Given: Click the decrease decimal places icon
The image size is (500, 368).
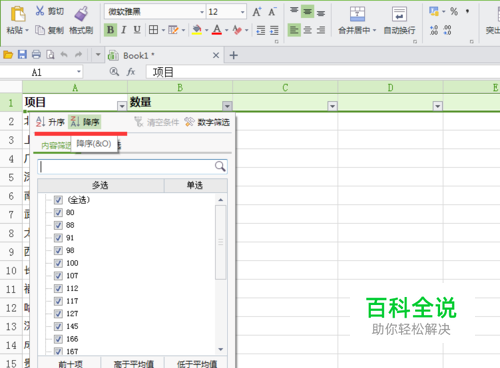Looking at the screenshot, I should (x=447, y=30).
